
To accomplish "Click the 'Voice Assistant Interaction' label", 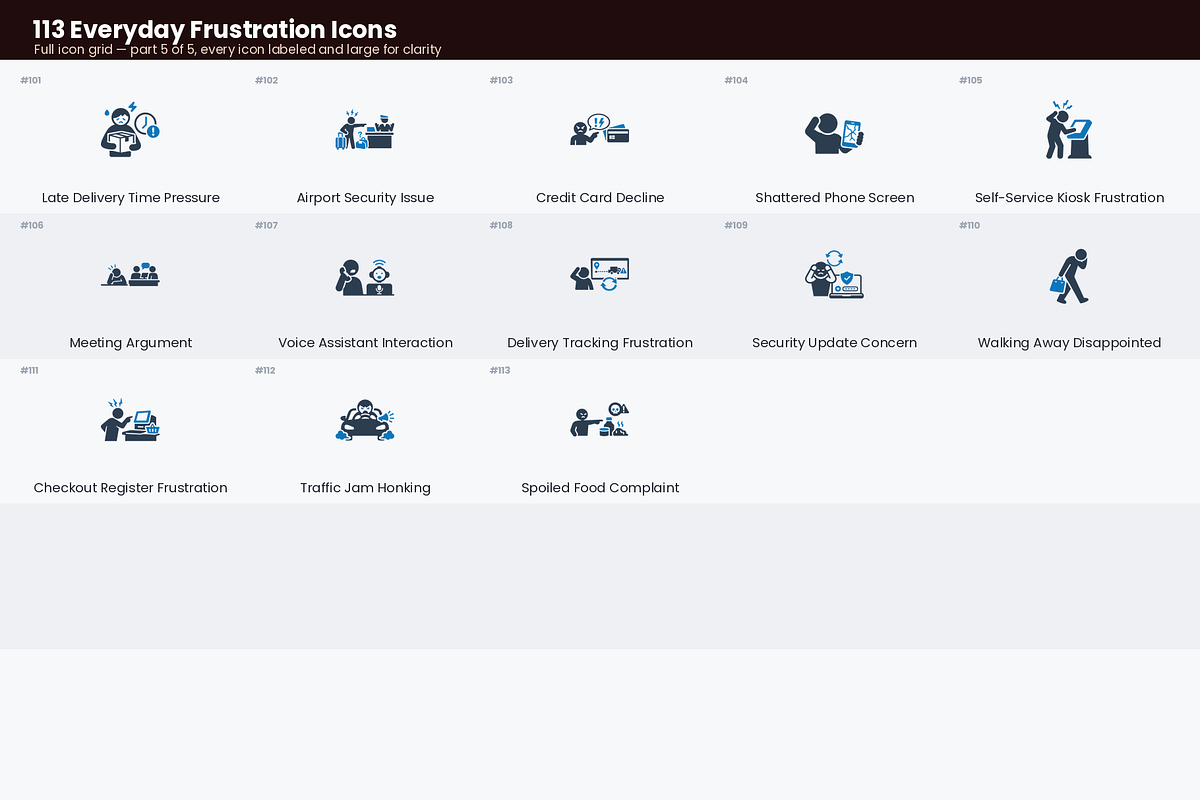I will (x=365, y=343).
